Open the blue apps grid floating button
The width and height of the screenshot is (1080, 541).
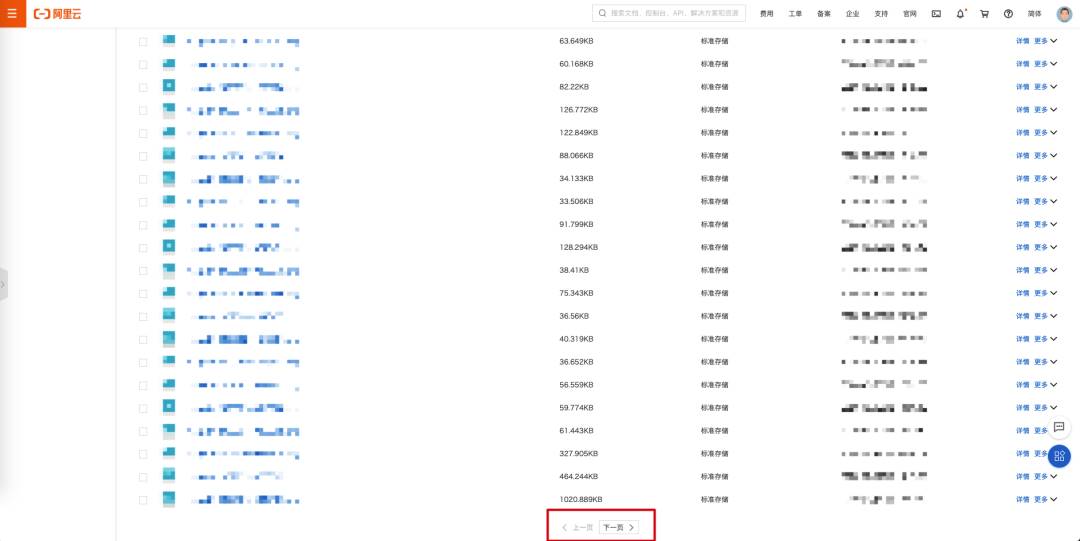tap(1059, 456)
